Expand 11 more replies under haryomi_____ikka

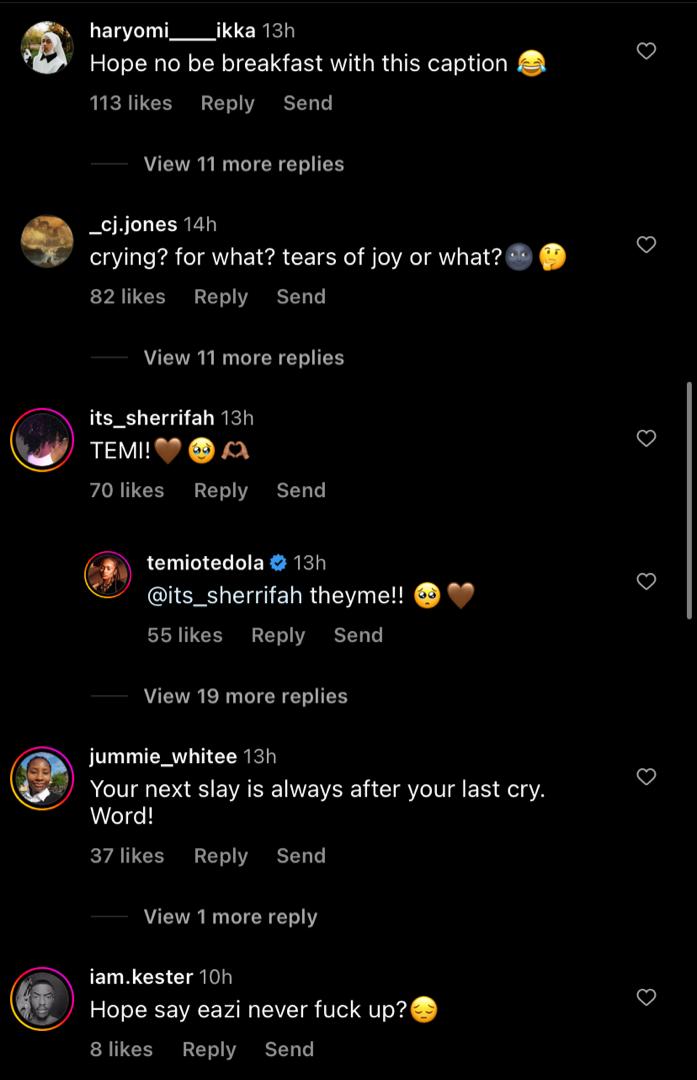click(243, 164)
